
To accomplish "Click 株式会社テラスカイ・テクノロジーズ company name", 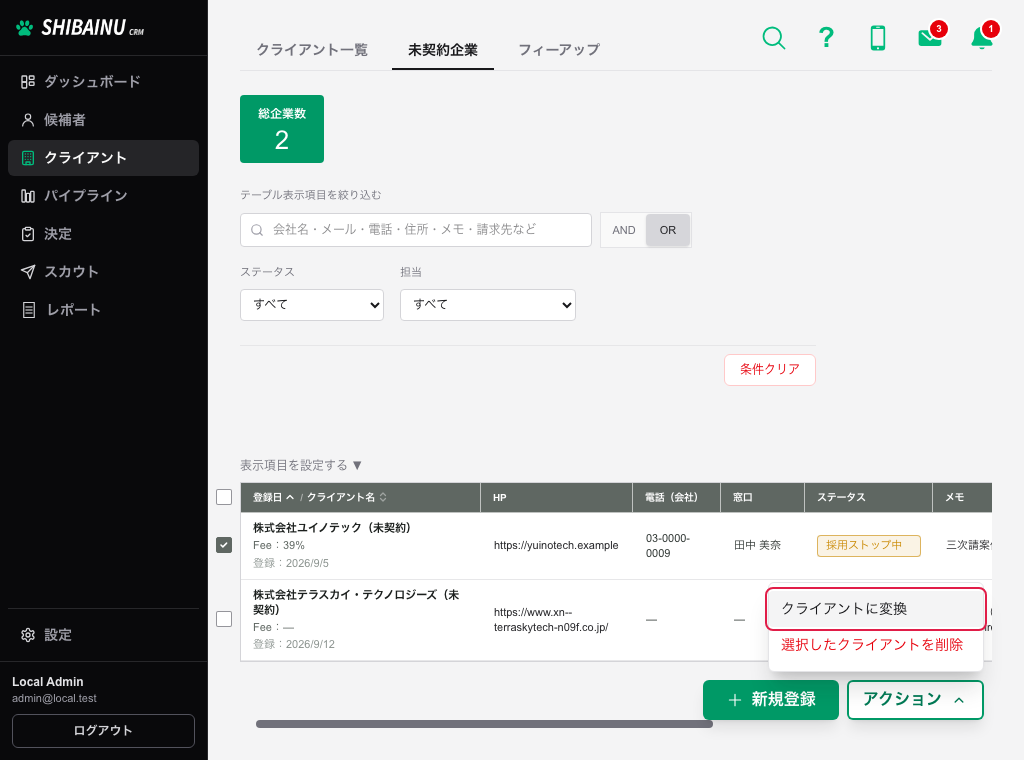I will (356, 602).
